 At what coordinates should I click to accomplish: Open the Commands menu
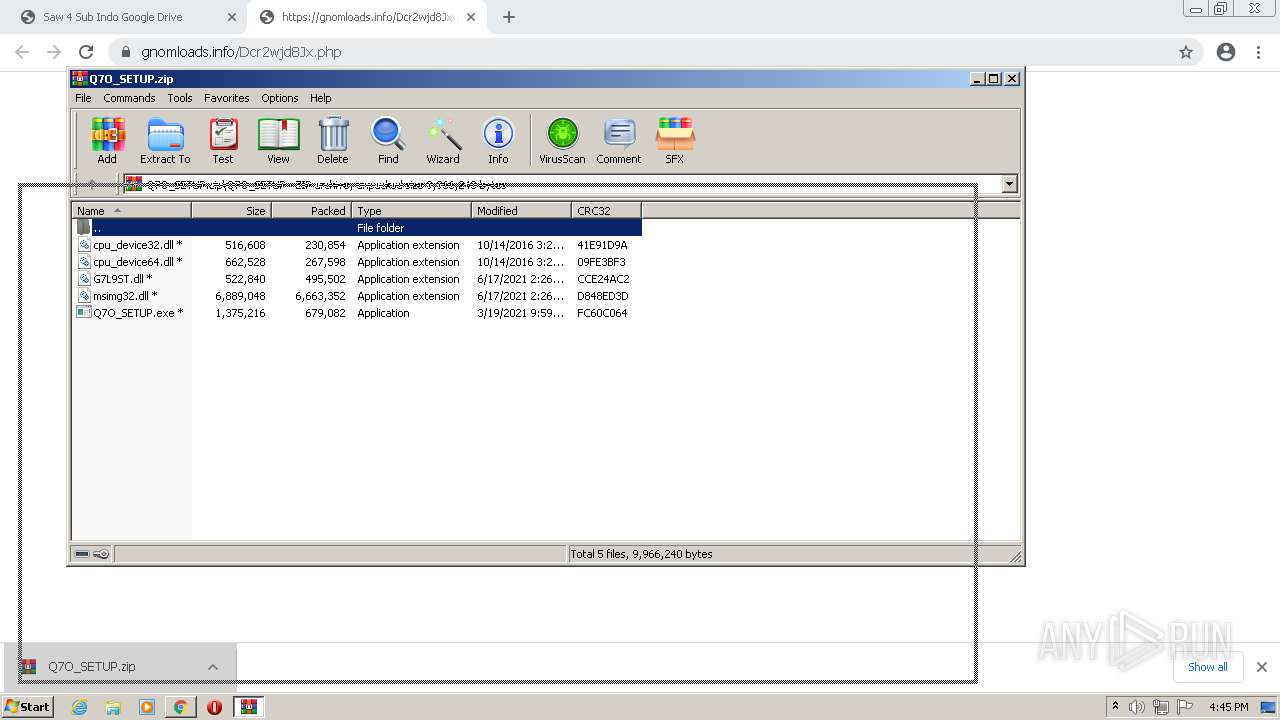tap(129, 98)
